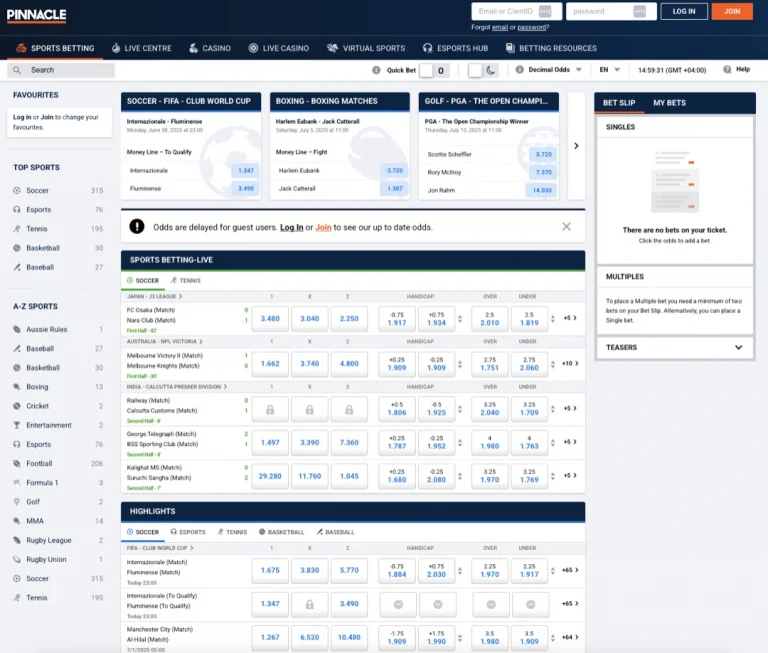Toggle the Quick Bet switch
Viewport: 768px width, 653px height.
pyautogui.click(x=434, y=70)
